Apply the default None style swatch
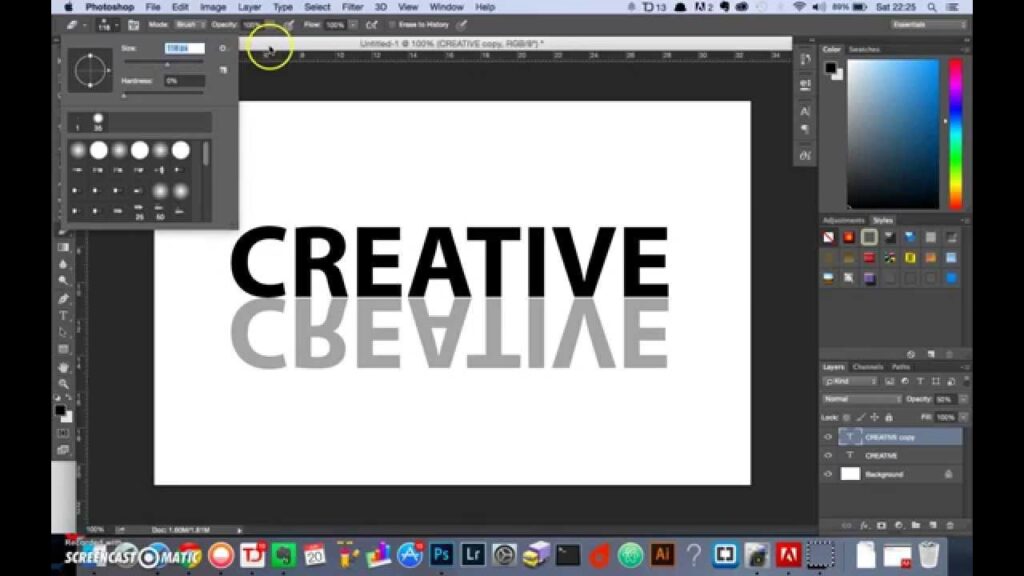Image resolution: width=1024 pixels, height=576 pixels. click(829, 238)
